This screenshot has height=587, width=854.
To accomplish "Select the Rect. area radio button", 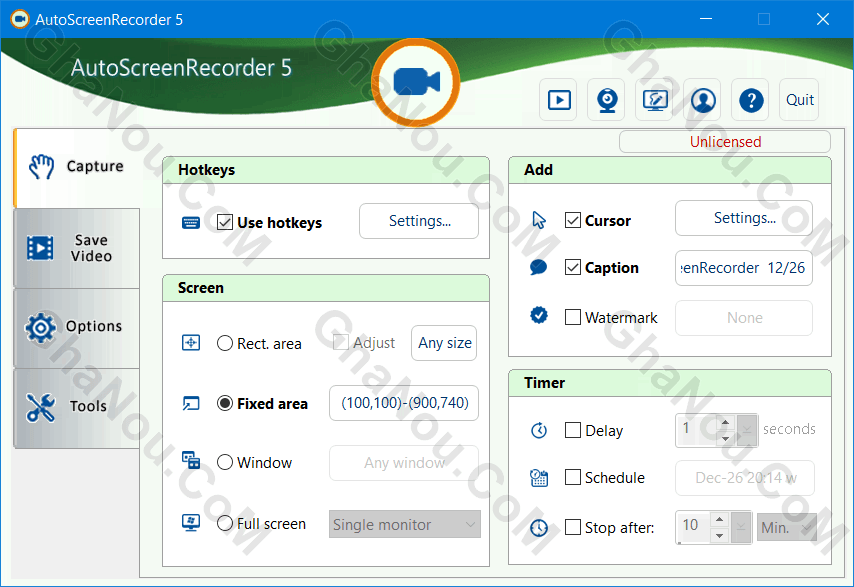I will click(224, 343).
